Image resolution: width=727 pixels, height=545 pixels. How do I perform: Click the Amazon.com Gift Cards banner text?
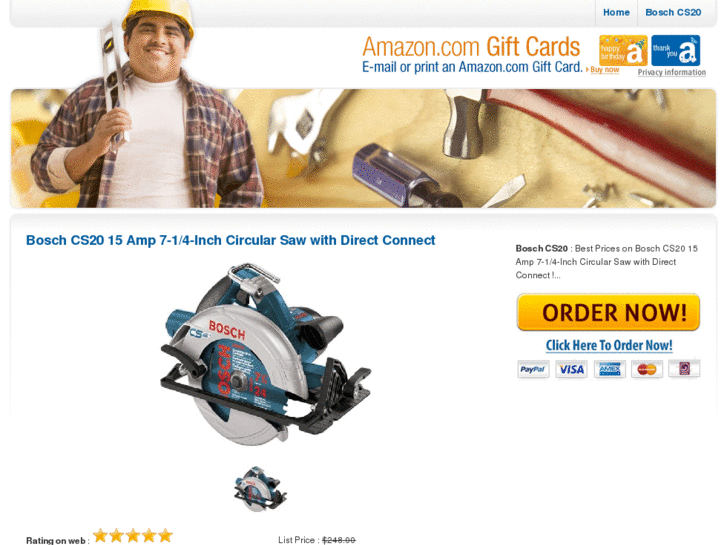click(471, 47)
